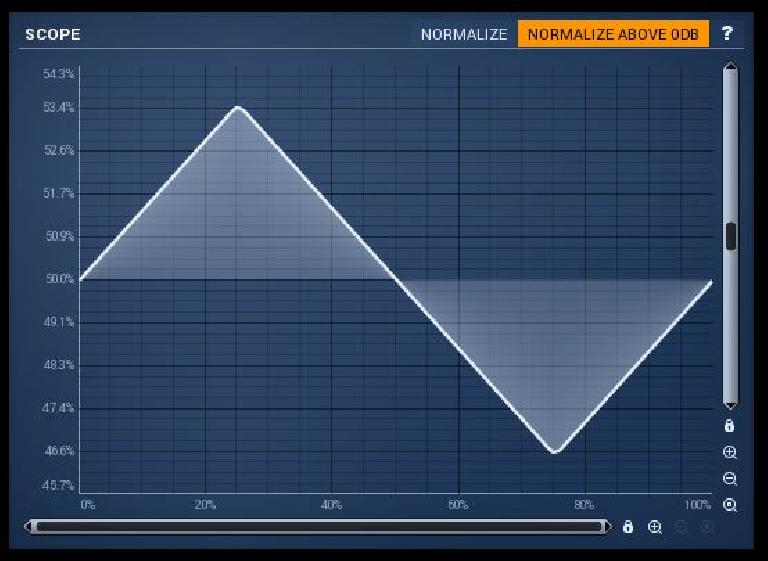Click the vertical scrollbar dark thumb handle
Image resolution: width=768 pixels, height=561 pixels.
click(730, 236)
